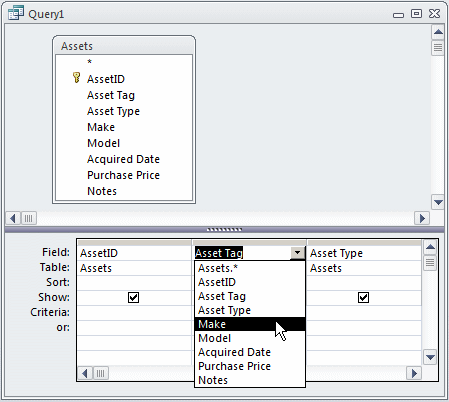Close the Query1 window

[x=434, y=14]
